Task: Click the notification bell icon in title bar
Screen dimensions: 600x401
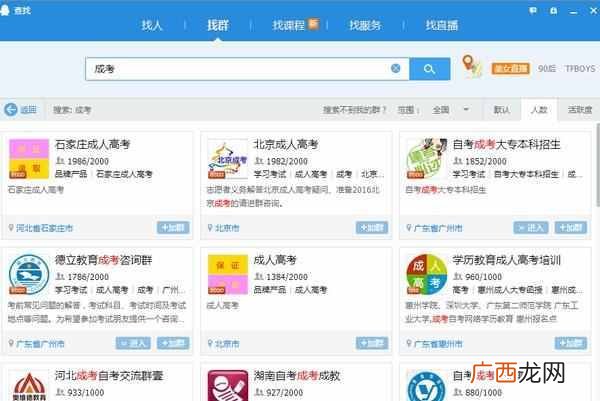Action: tap(553, 11)
